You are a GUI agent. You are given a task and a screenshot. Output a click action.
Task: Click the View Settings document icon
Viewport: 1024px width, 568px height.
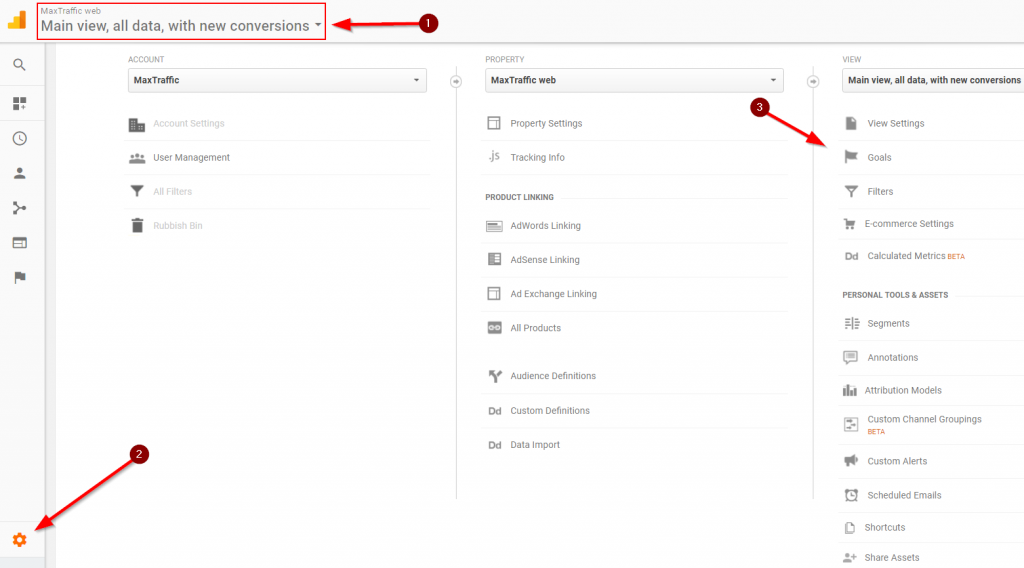pos(851,123)
